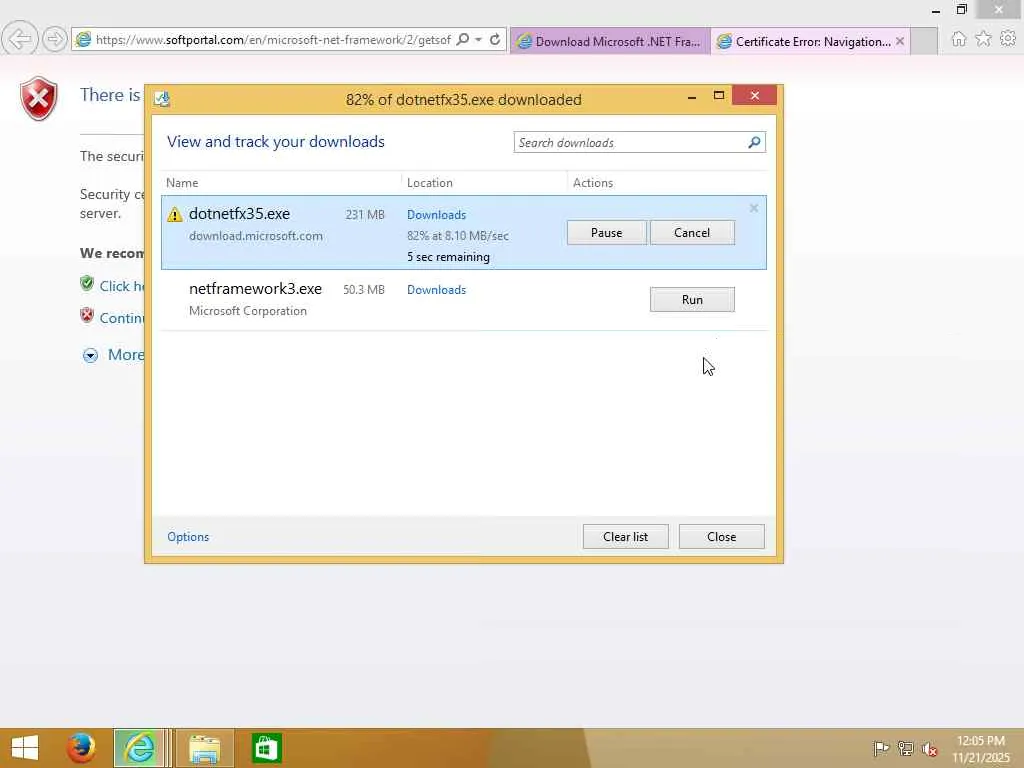
Task: Open the Windows Start button
Action: pyautogui.click(x=25, y=748)
